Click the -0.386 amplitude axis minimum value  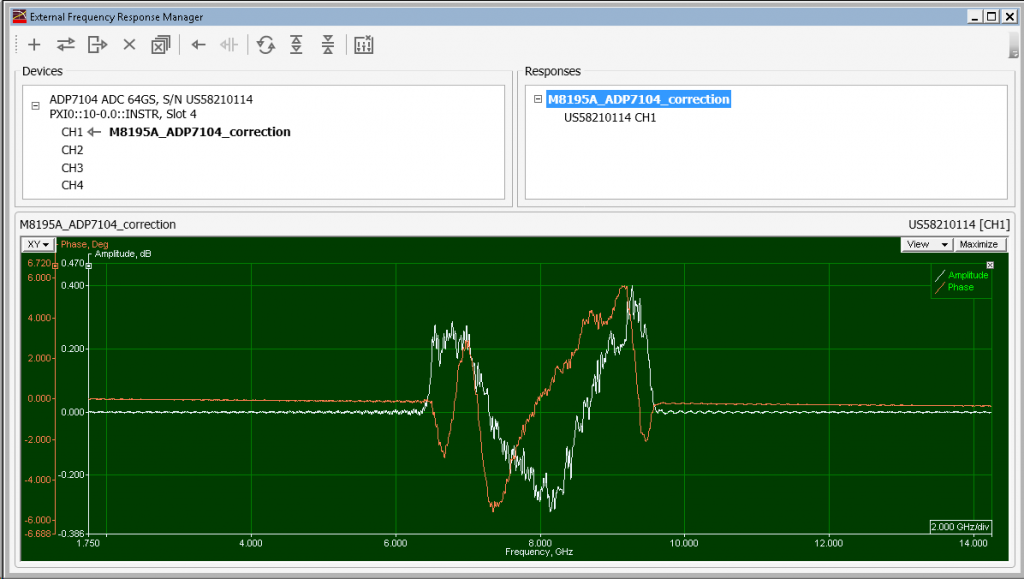72,533
